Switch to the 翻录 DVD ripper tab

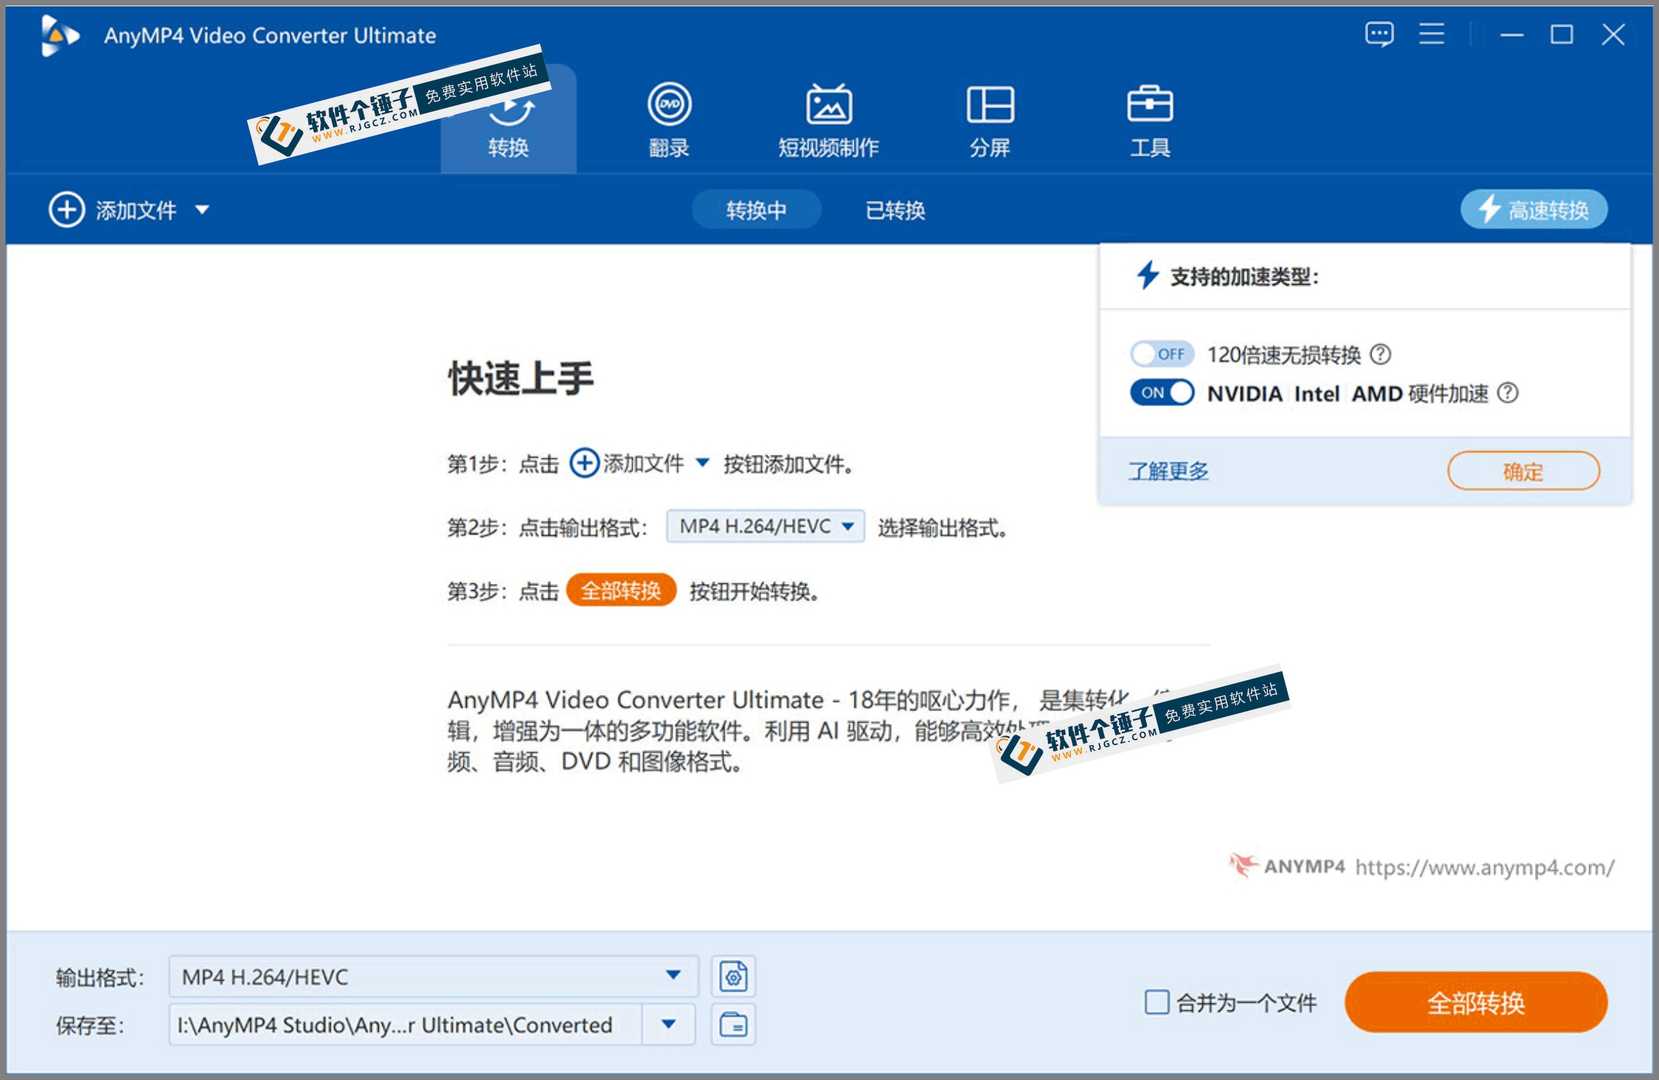669,120
